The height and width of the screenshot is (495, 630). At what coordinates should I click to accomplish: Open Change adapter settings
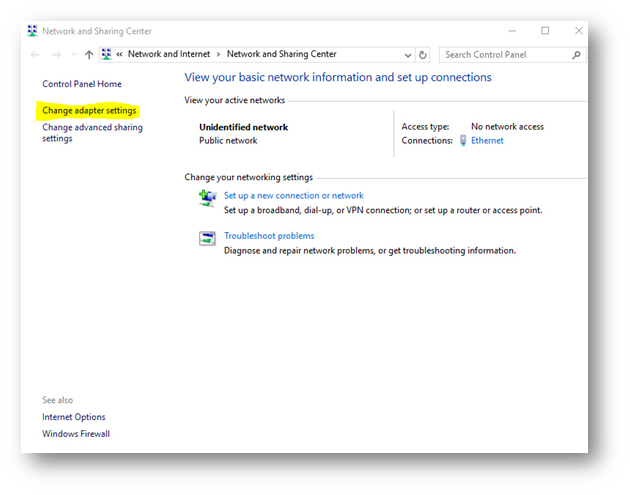coord(89,110)
